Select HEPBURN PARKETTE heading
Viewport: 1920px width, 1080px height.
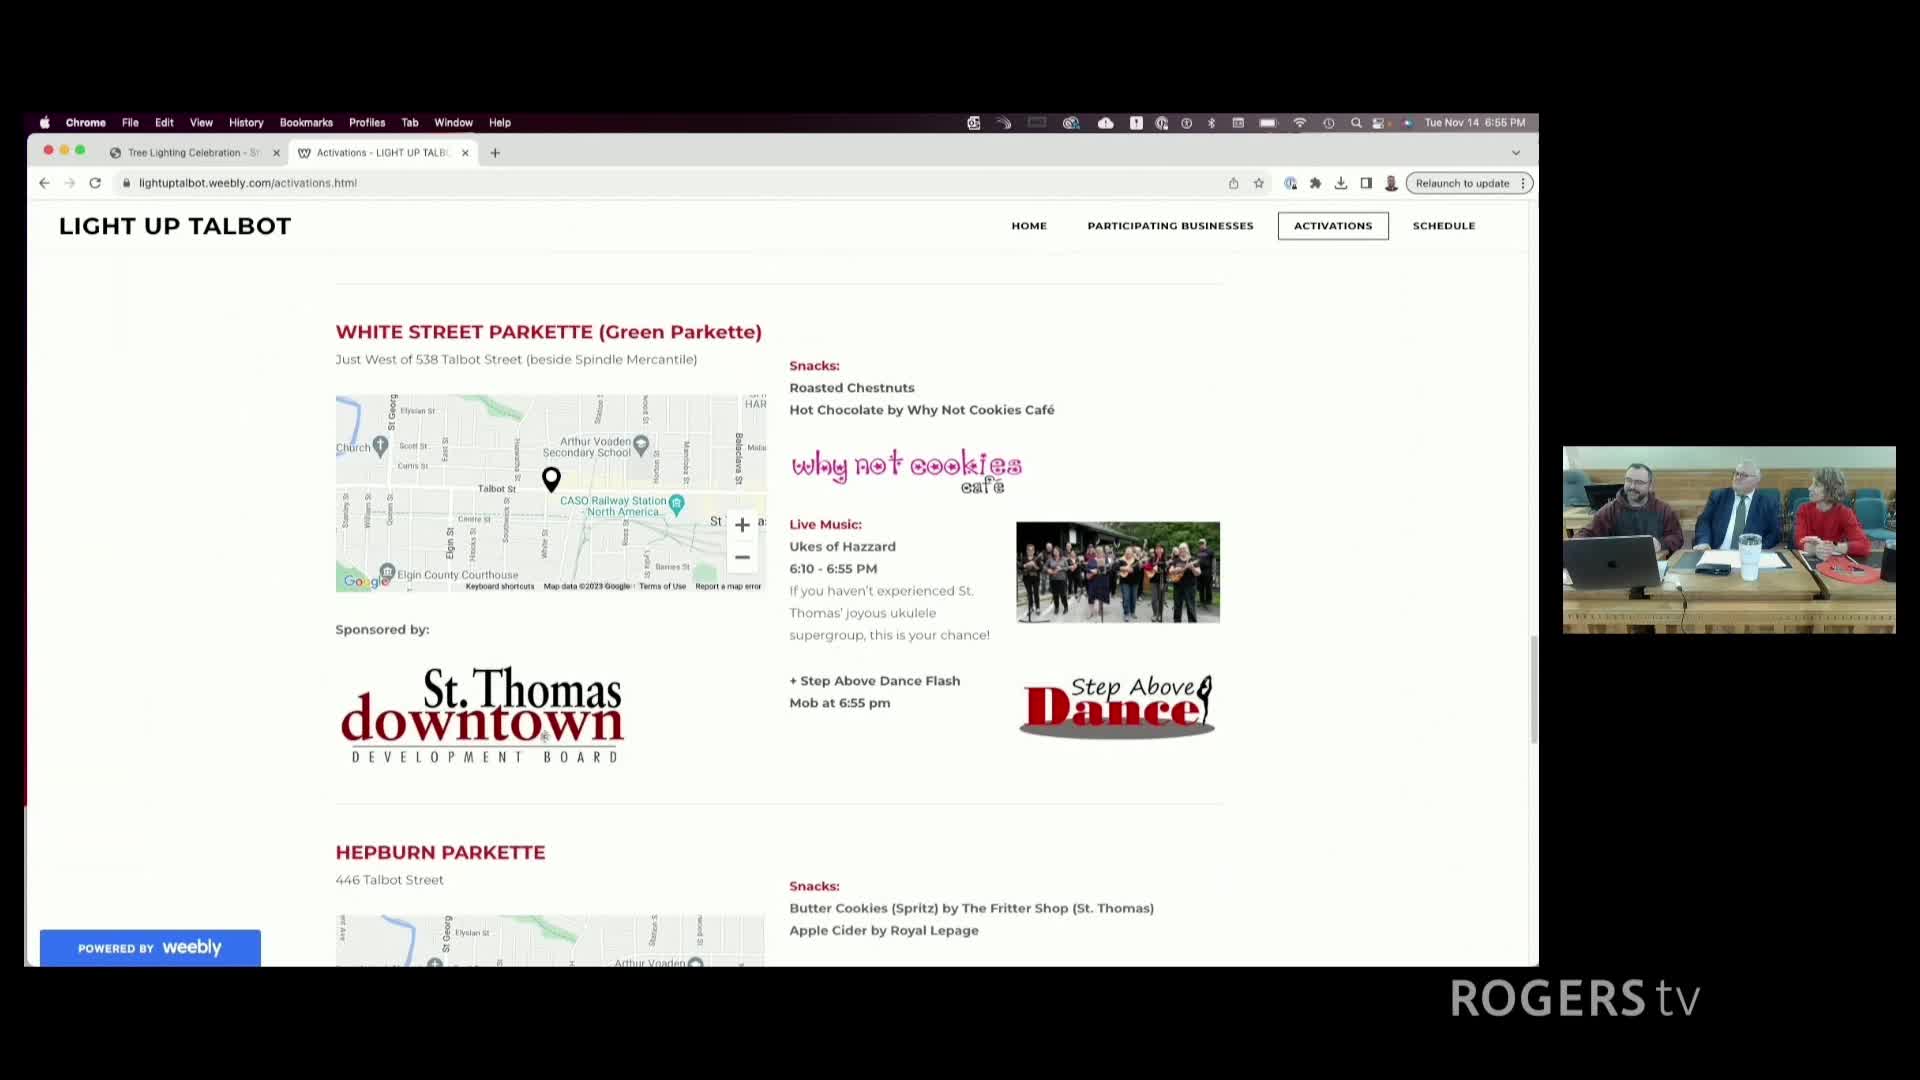pyautogui.click(x=440, y=853)
